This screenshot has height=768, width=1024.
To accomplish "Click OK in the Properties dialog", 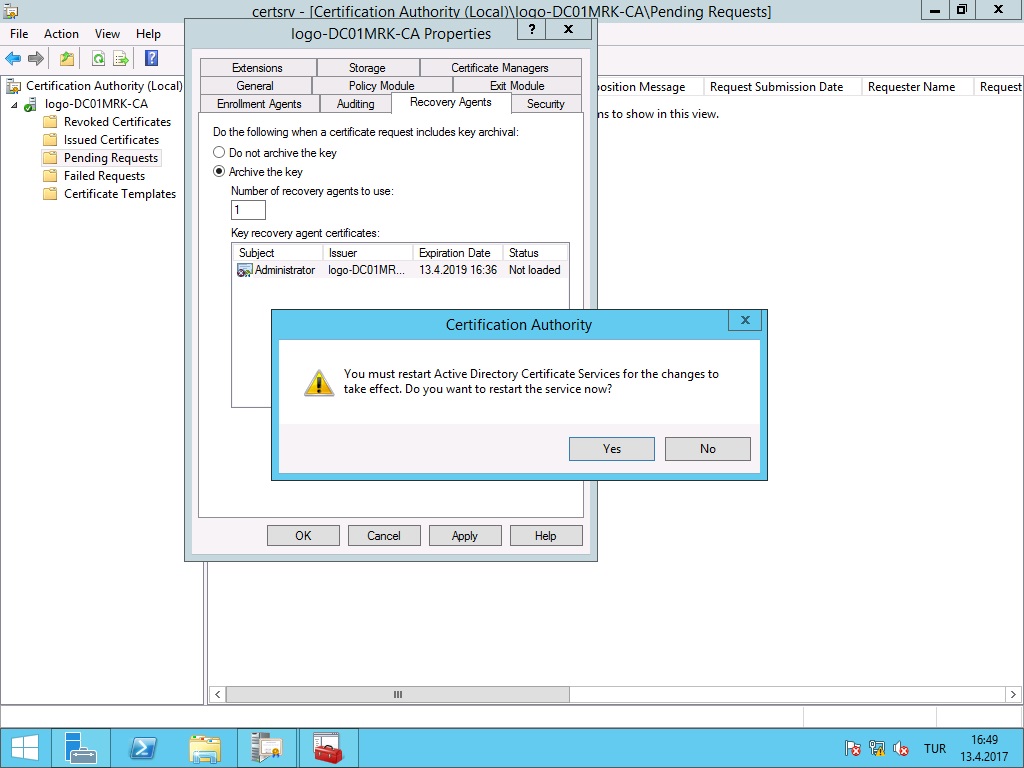I will pos(303,536).
